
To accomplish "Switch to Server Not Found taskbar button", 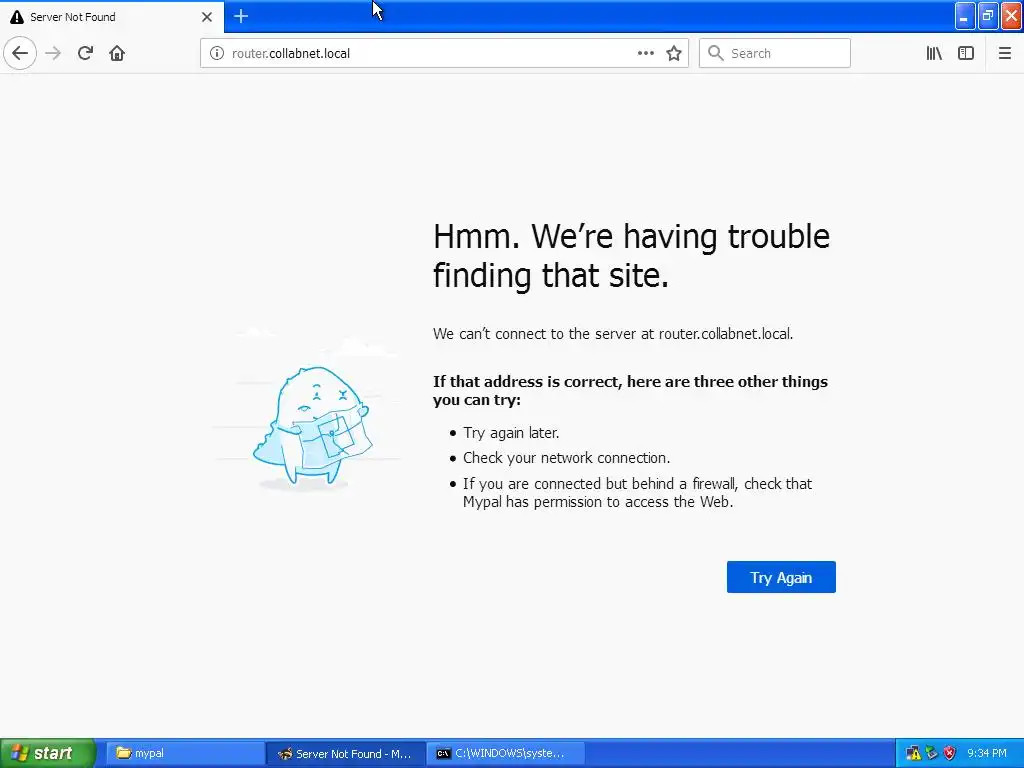I will 345,753.
